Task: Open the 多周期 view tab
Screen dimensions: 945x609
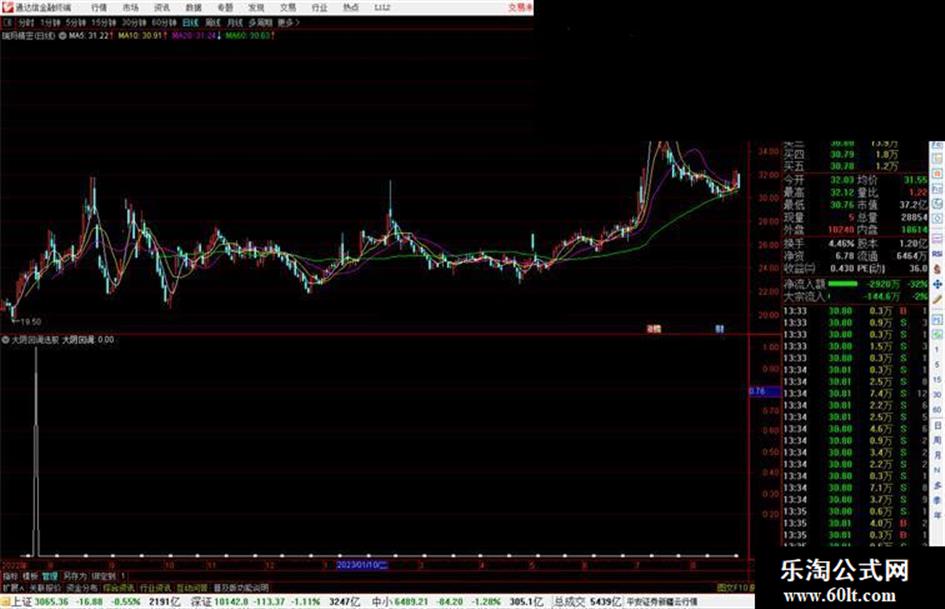Action: point(260,22)
